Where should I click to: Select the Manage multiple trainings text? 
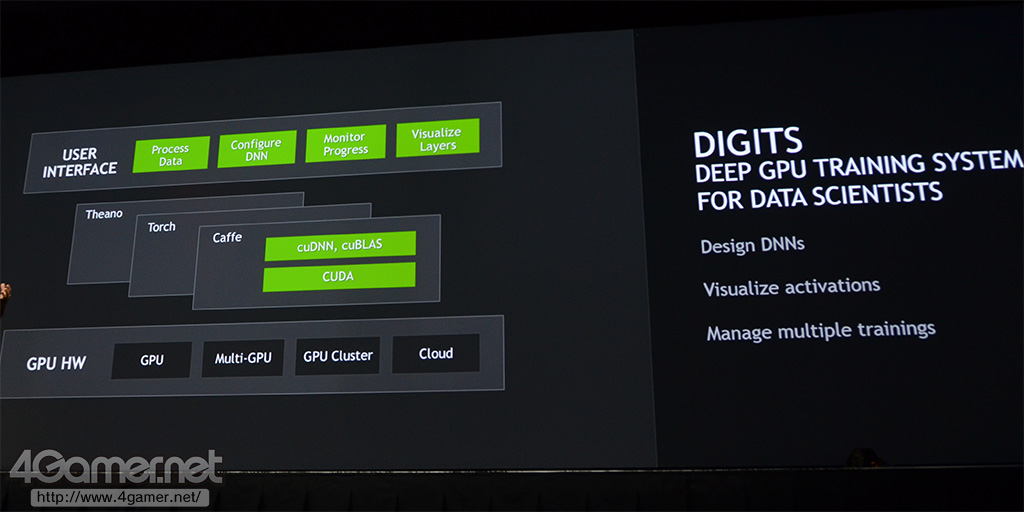click(x=821, y=330)
